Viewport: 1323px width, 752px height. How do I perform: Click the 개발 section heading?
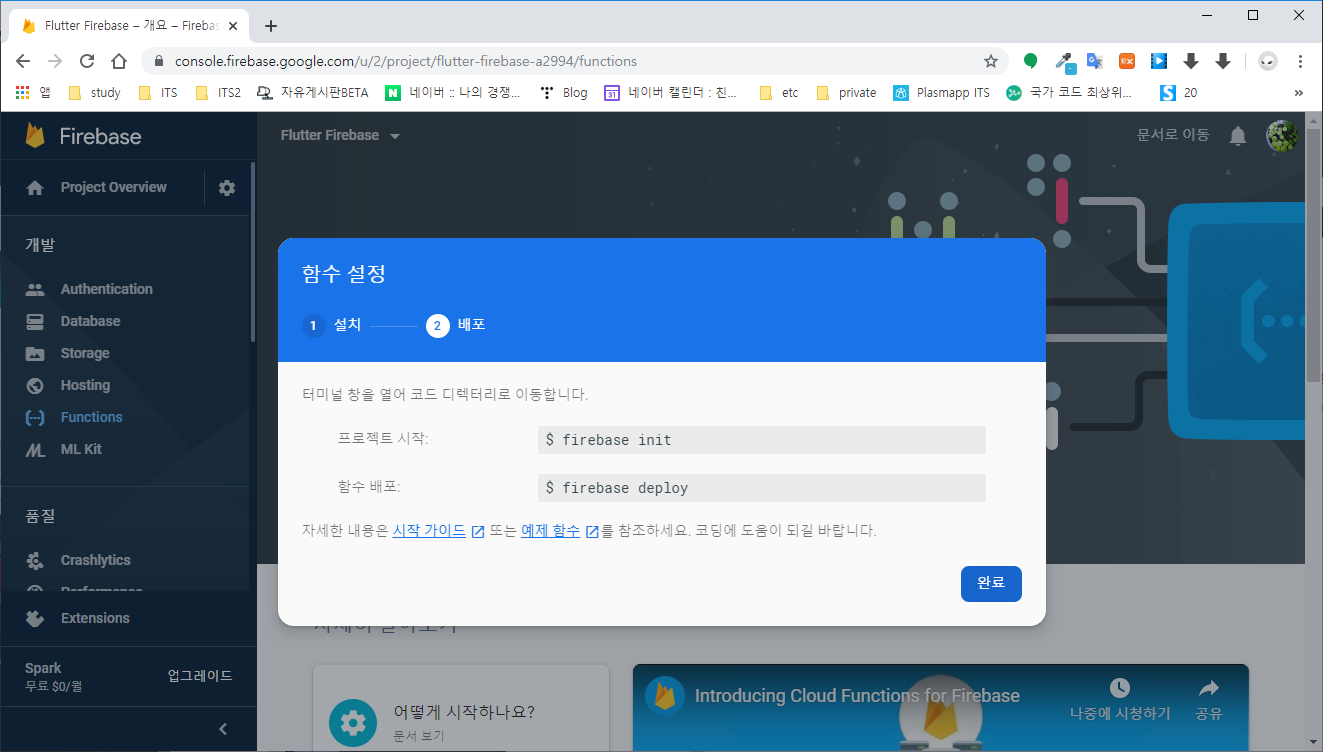pyautogui.click(x=40, y=245)
